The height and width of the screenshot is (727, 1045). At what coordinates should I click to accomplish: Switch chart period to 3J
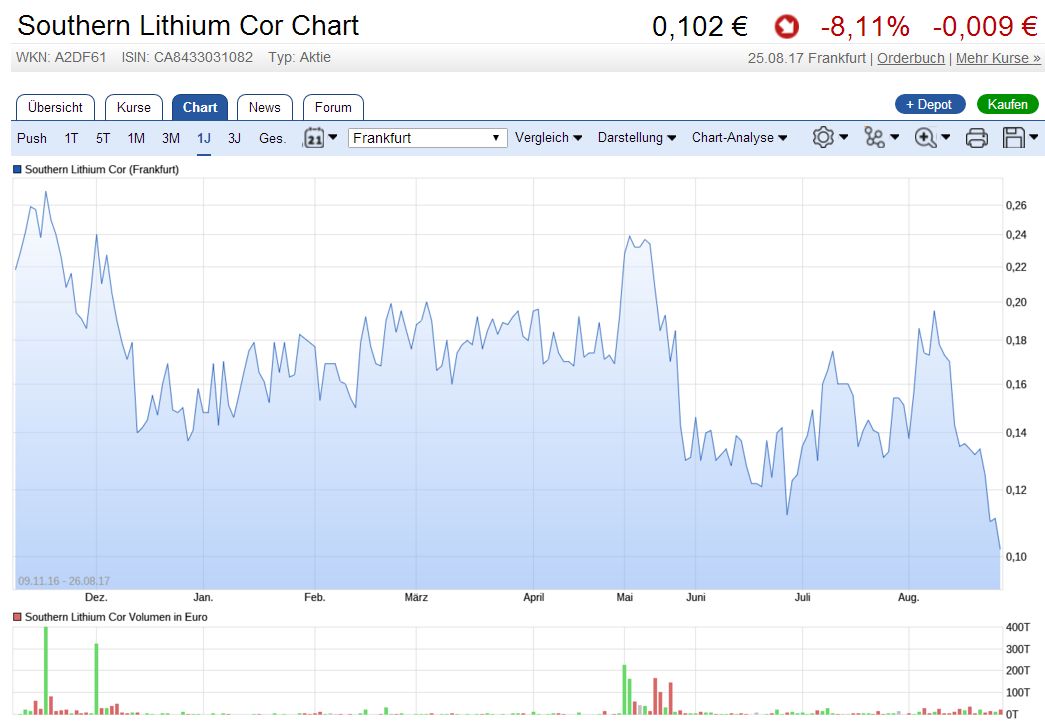coord(234,138)
